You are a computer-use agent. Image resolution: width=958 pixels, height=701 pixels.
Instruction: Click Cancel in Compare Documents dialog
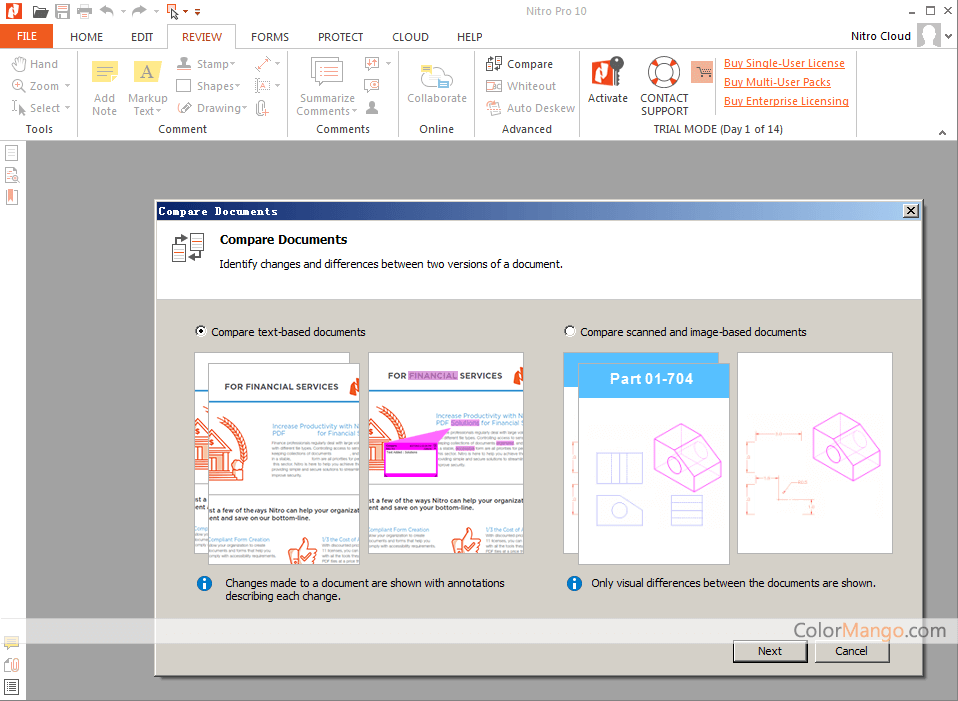point(851,651)
